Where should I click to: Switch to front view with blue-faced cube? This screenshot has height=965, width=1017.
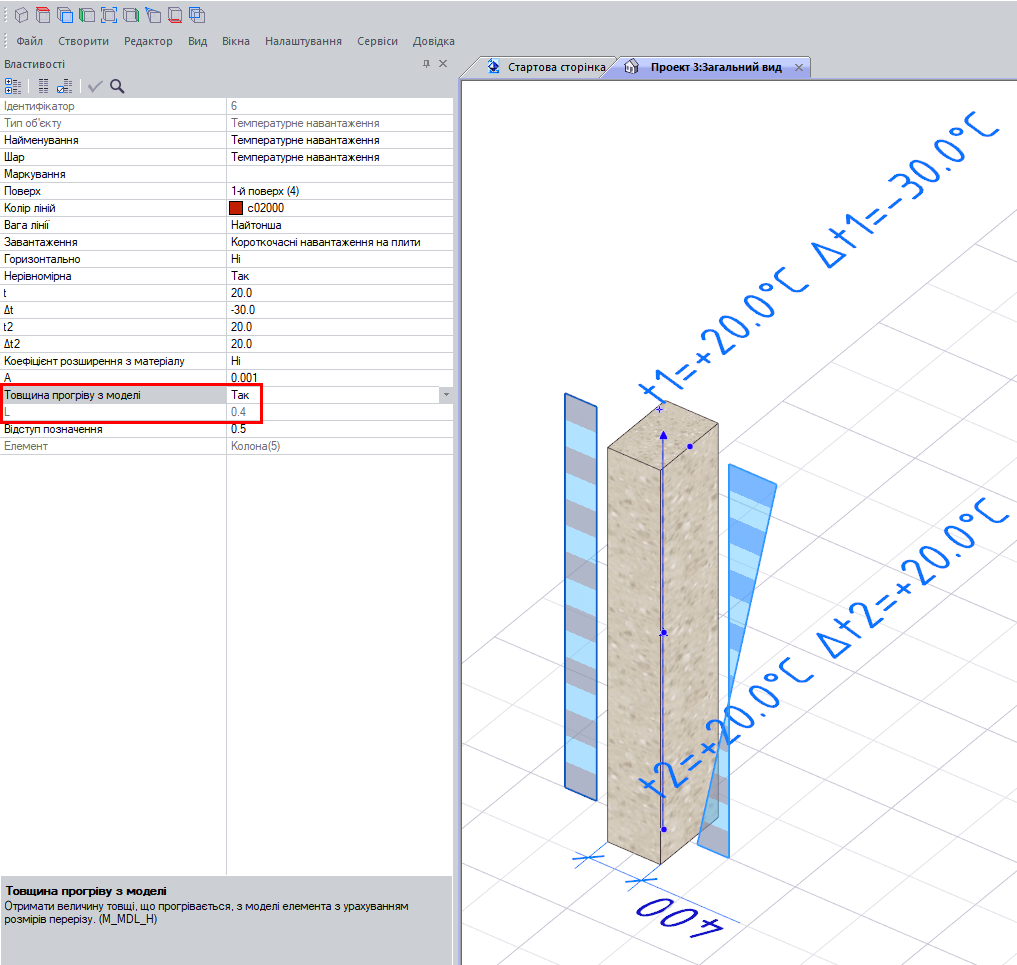coord(65,15)
